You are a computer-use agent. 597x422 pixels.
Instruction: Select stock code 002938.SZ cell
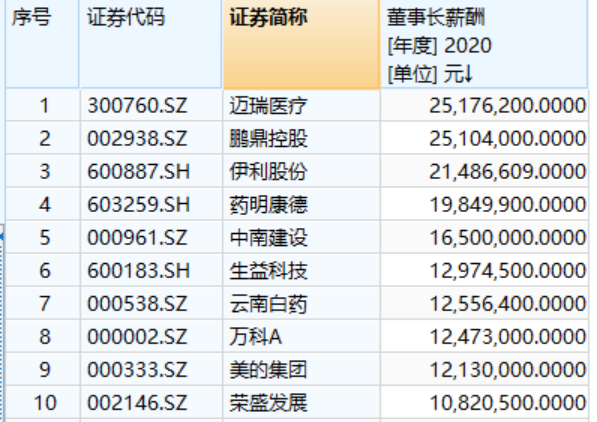pos(152,138)
